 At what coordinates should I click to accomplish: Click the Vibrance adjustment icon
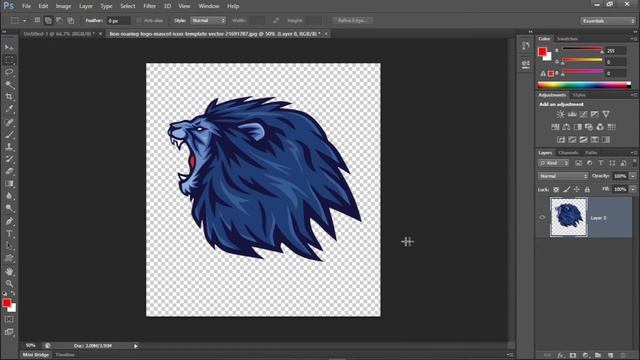pyautogui.click(x=606, y=114)
